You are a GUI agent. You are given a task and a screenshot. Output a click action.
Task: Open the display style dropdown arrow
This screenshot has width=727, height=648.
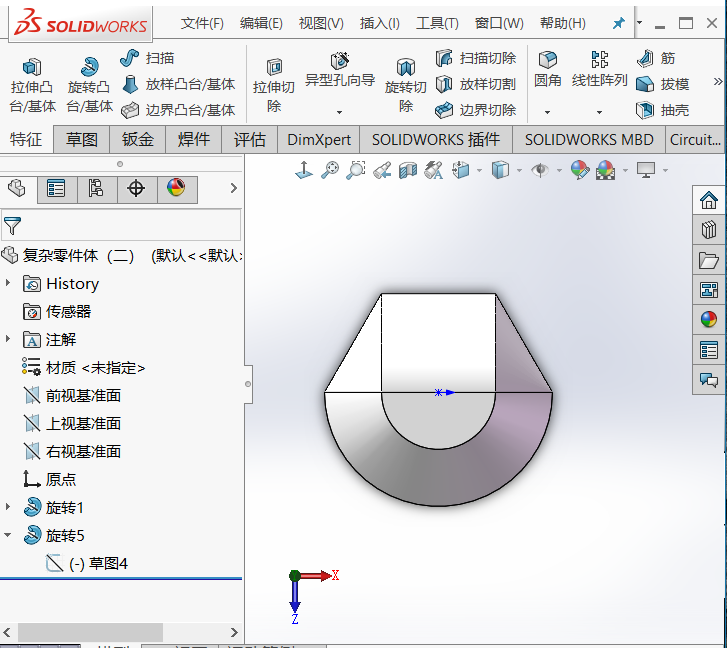(x=519, y=171)
